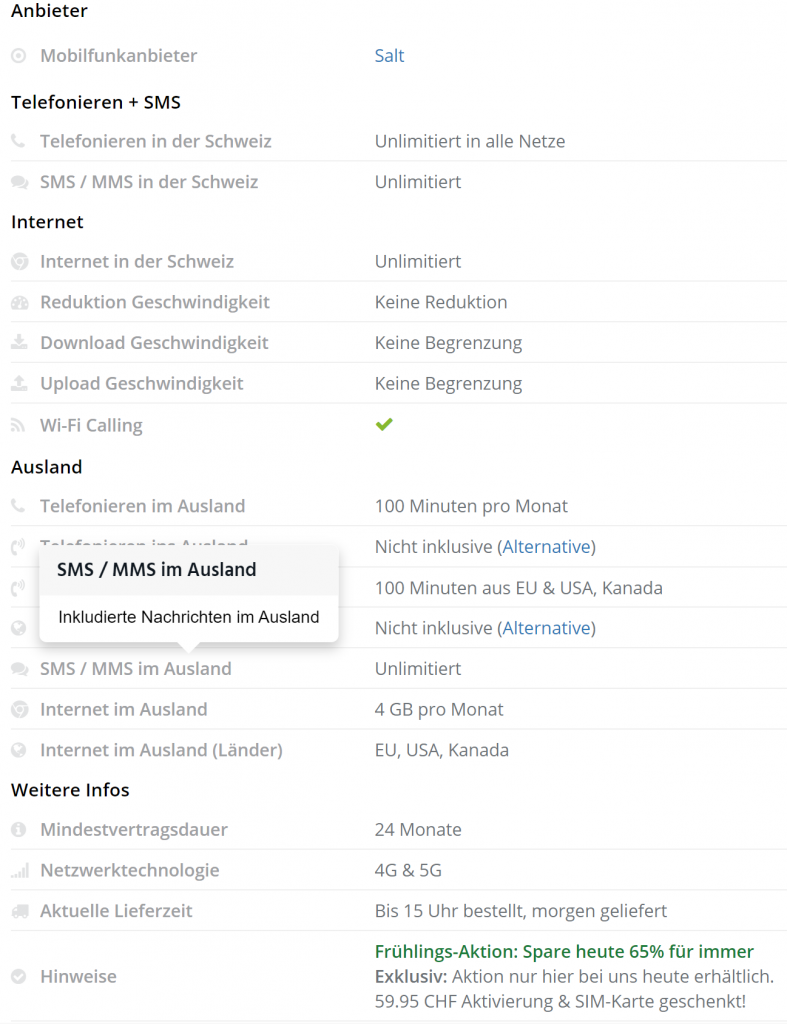Click the Salt provider link
Image resolution: width=787 pixels, height=1024 pixels.
pos(389,56)
